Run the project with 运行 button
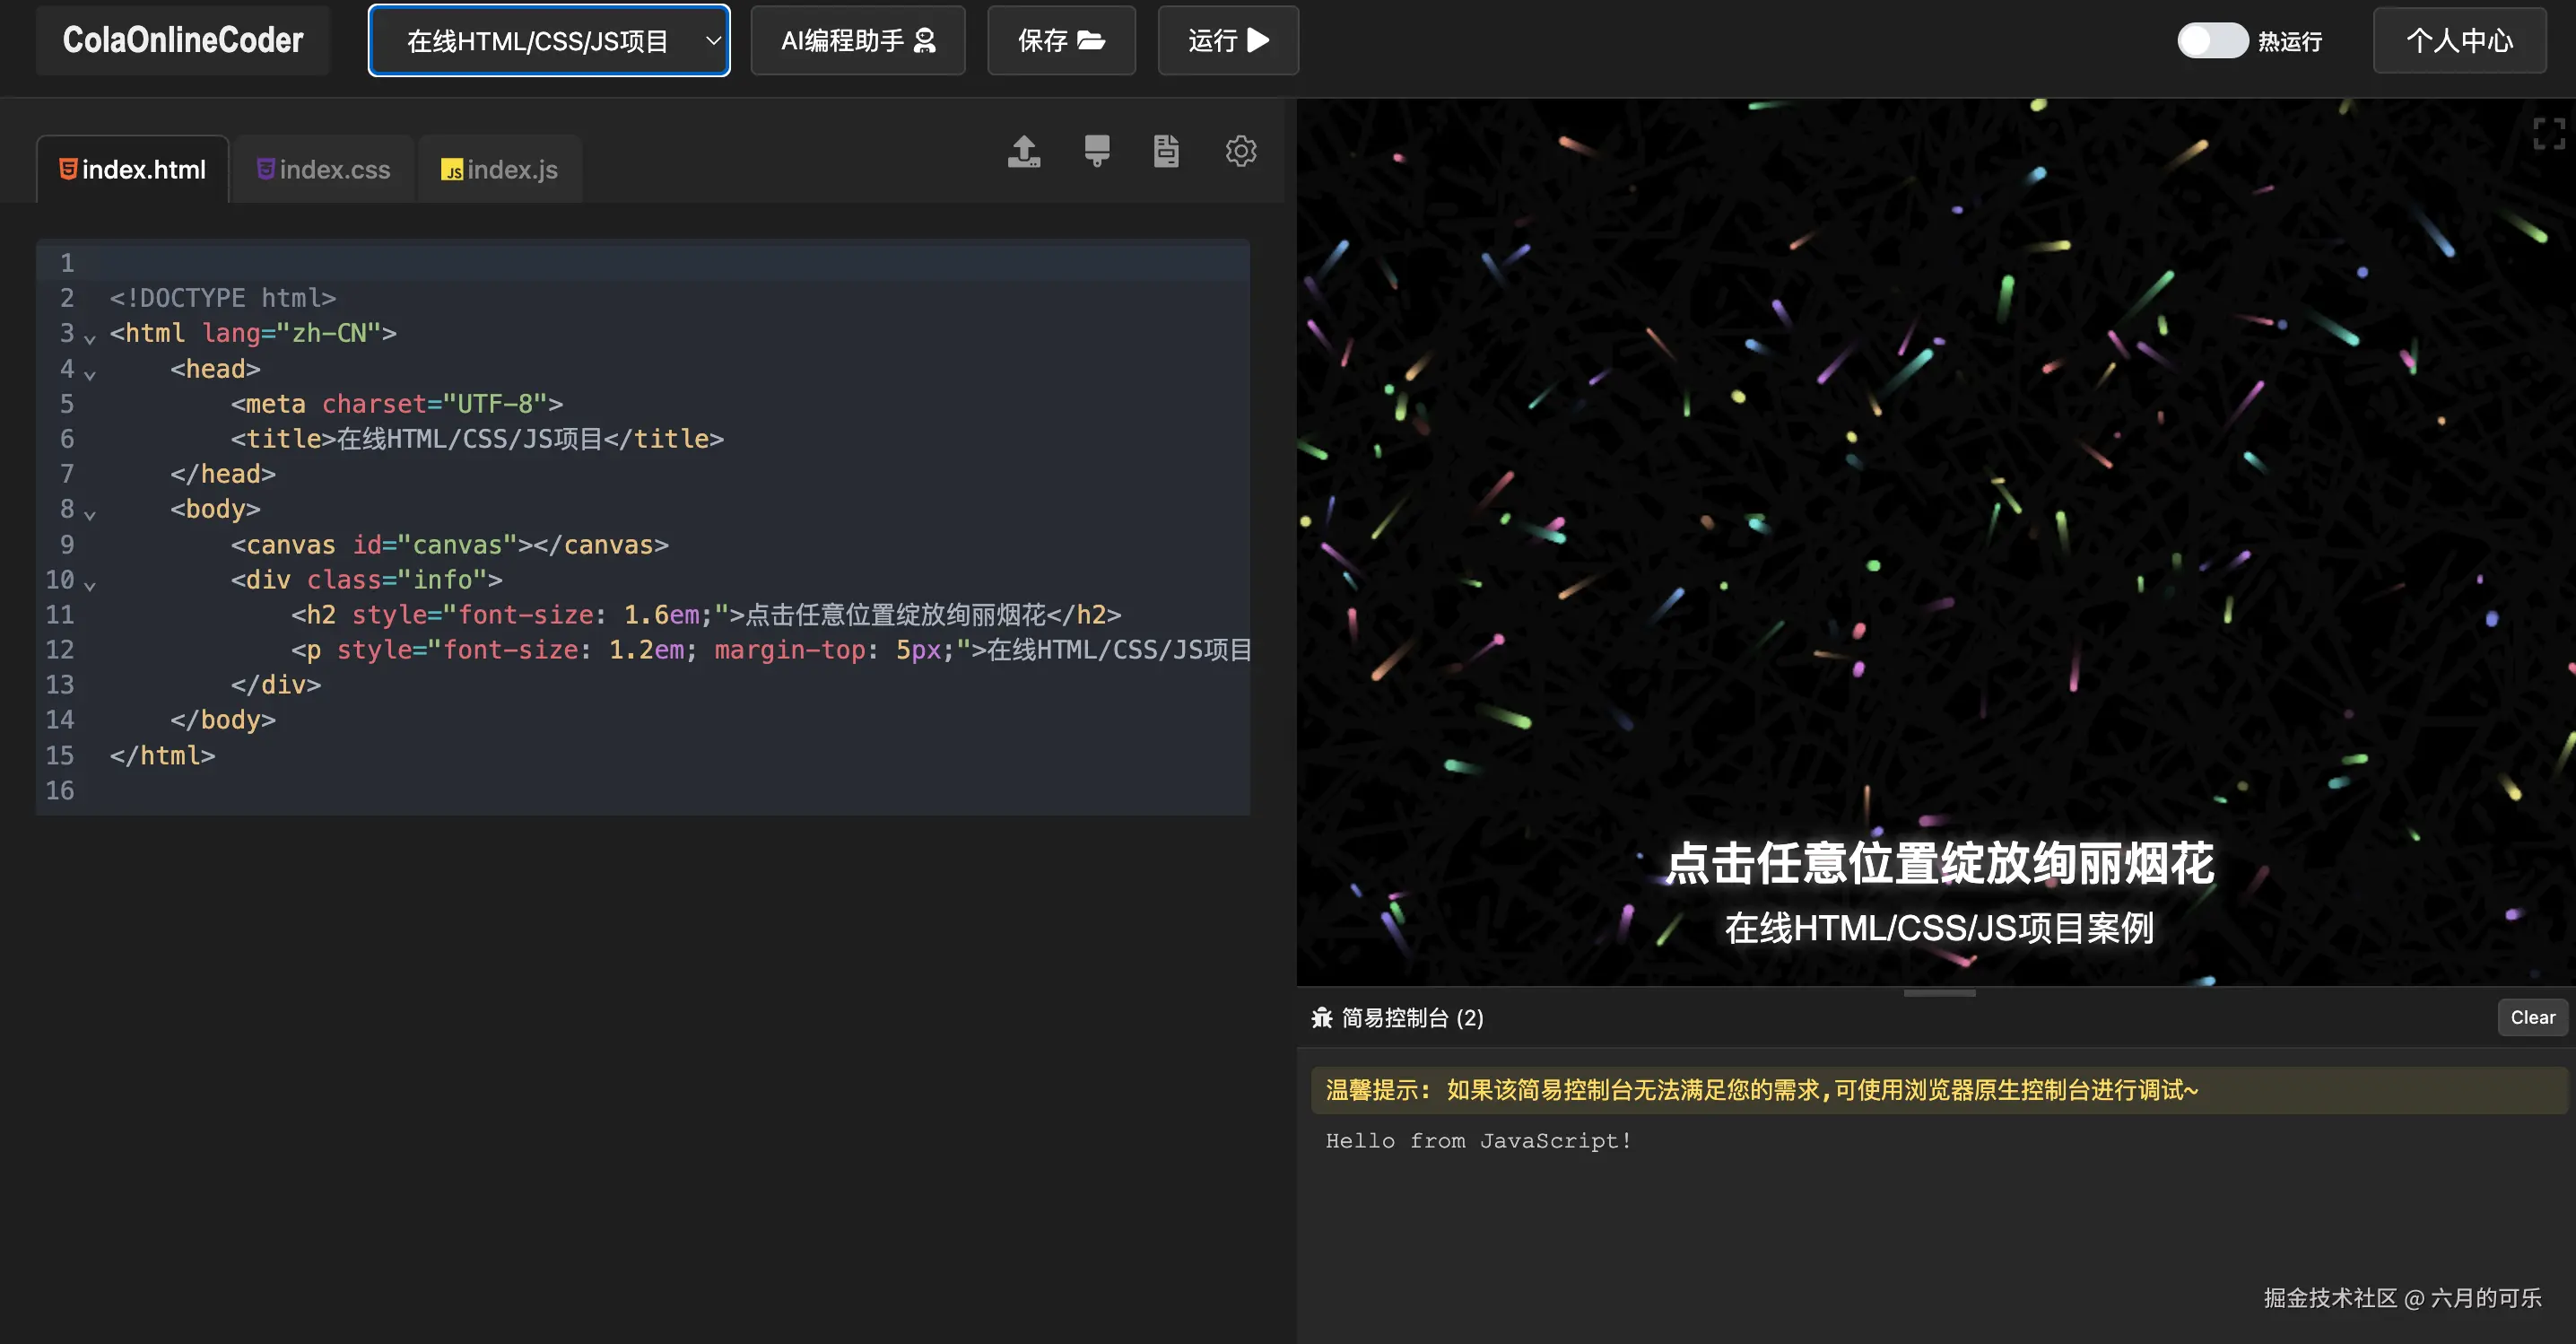This screenshot has height=1344, width=2576. (1228, 40)
